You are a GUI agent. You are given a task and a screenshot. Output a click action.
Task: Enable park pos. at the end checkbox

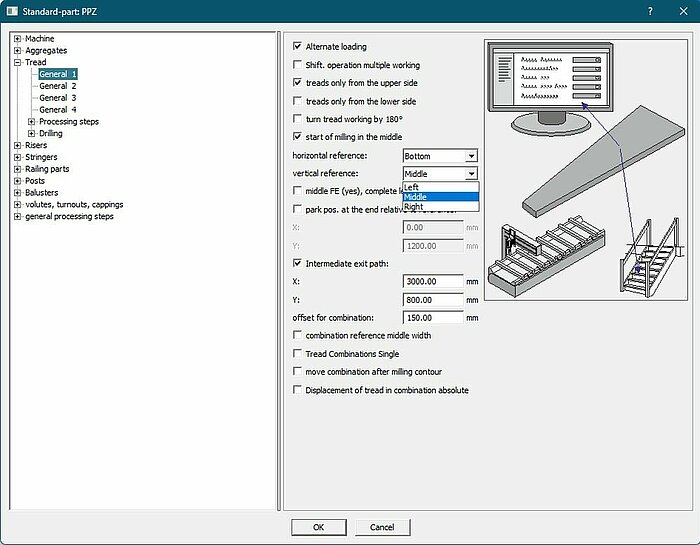[x=297, y=209]
